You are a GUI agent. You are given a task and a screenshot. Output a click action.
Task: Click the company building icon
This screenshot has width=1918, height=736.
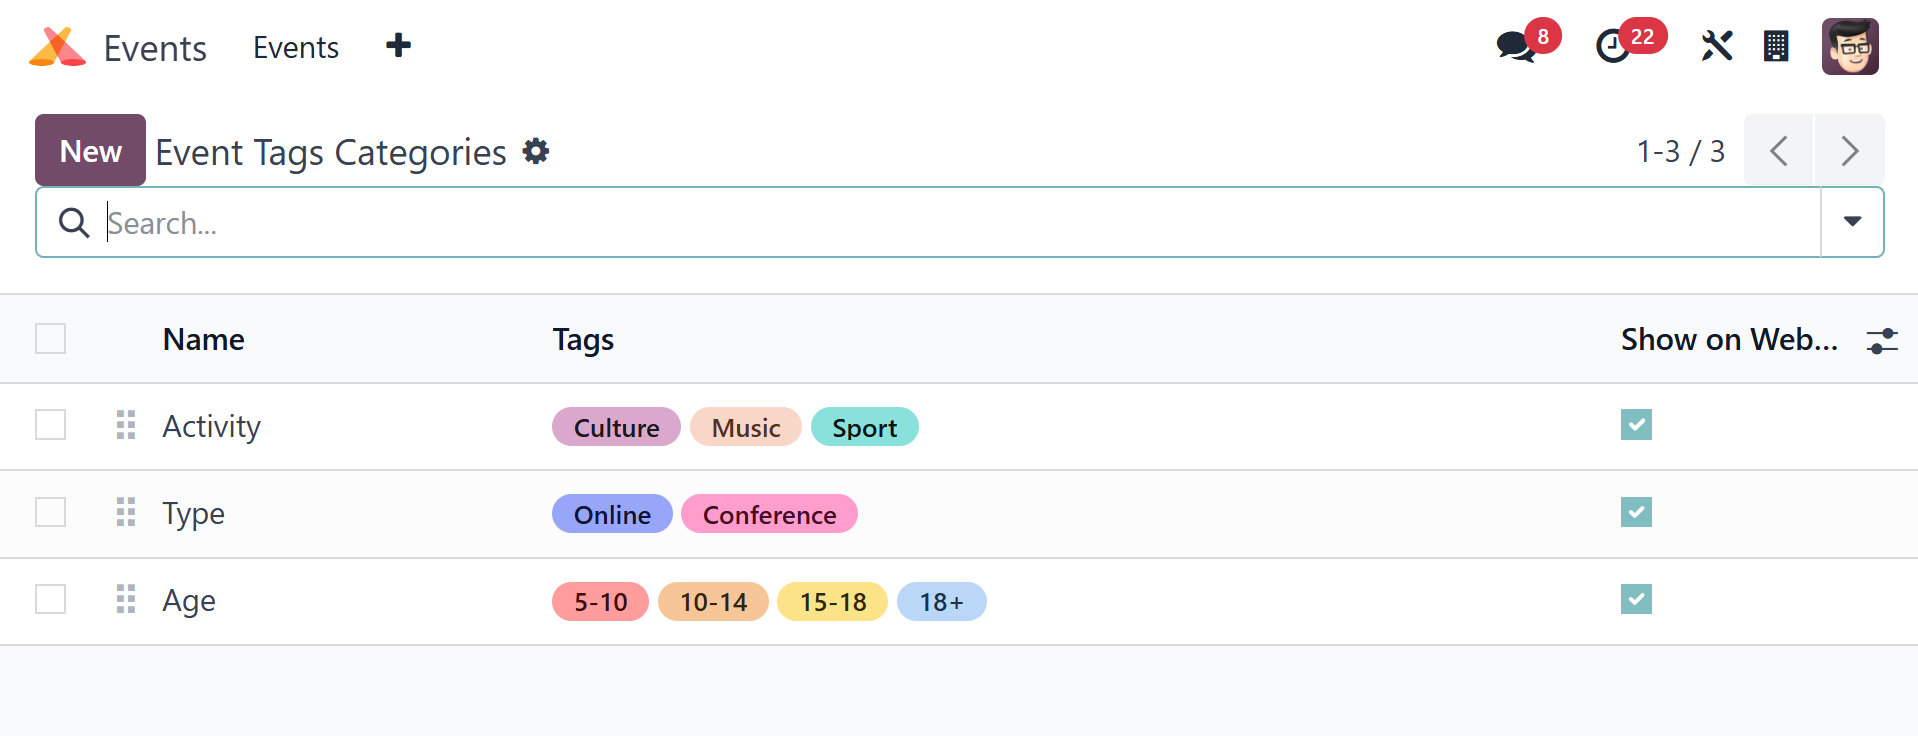[x=1776, y=46]
